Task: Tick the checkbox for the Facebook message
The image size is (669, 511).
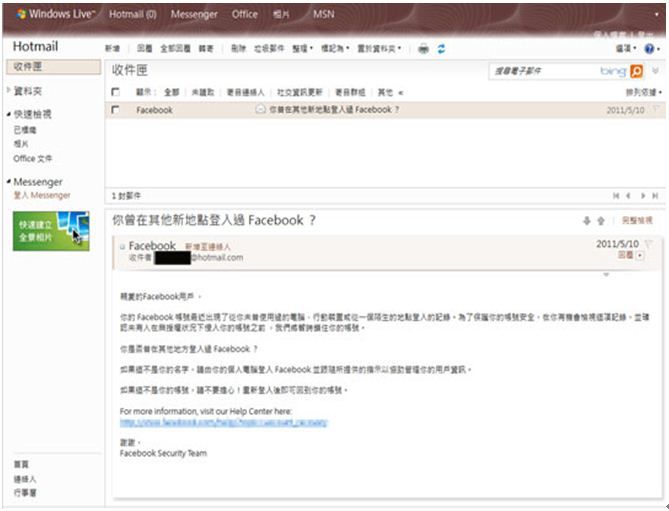Action: tap(115, 110)
